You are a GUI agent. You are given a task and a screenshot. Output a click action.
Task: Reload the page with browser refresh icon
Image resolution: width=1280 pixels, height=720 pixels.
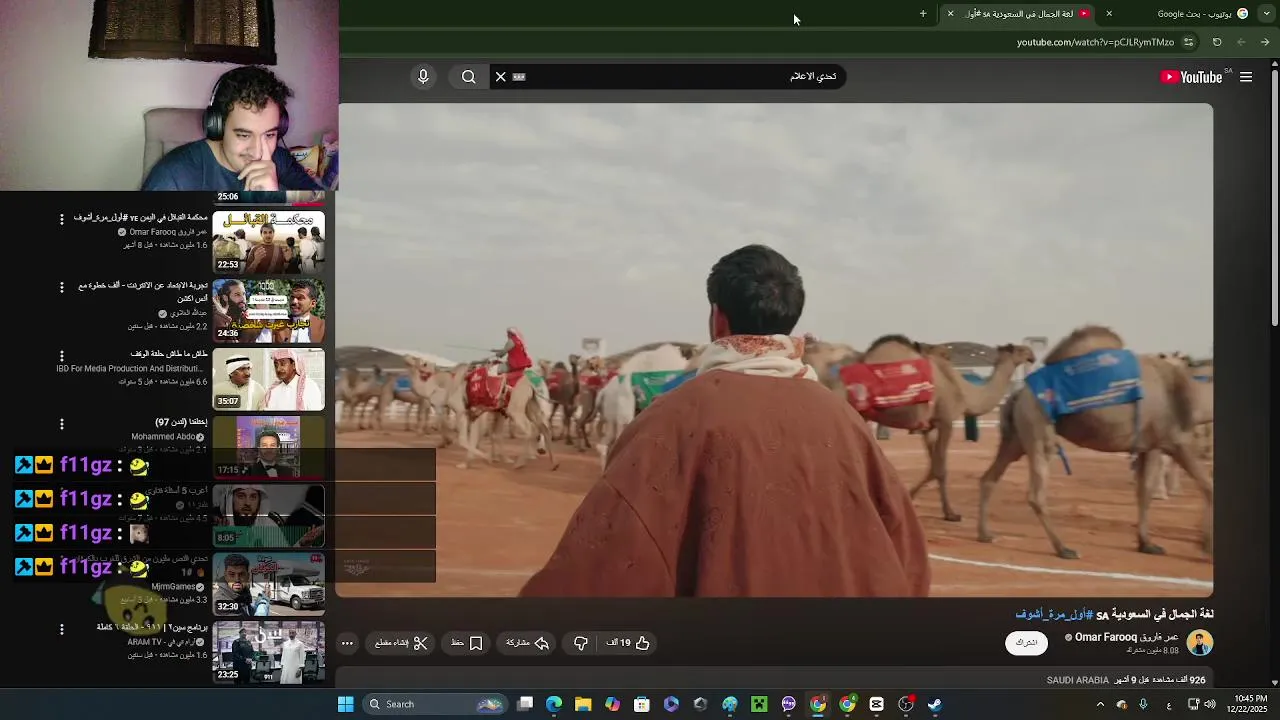(1217, 42)
